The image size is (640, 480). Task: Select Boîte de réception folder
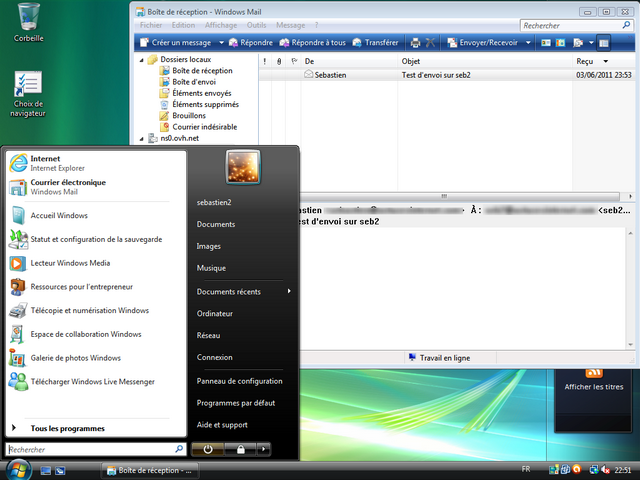point(197,71)
